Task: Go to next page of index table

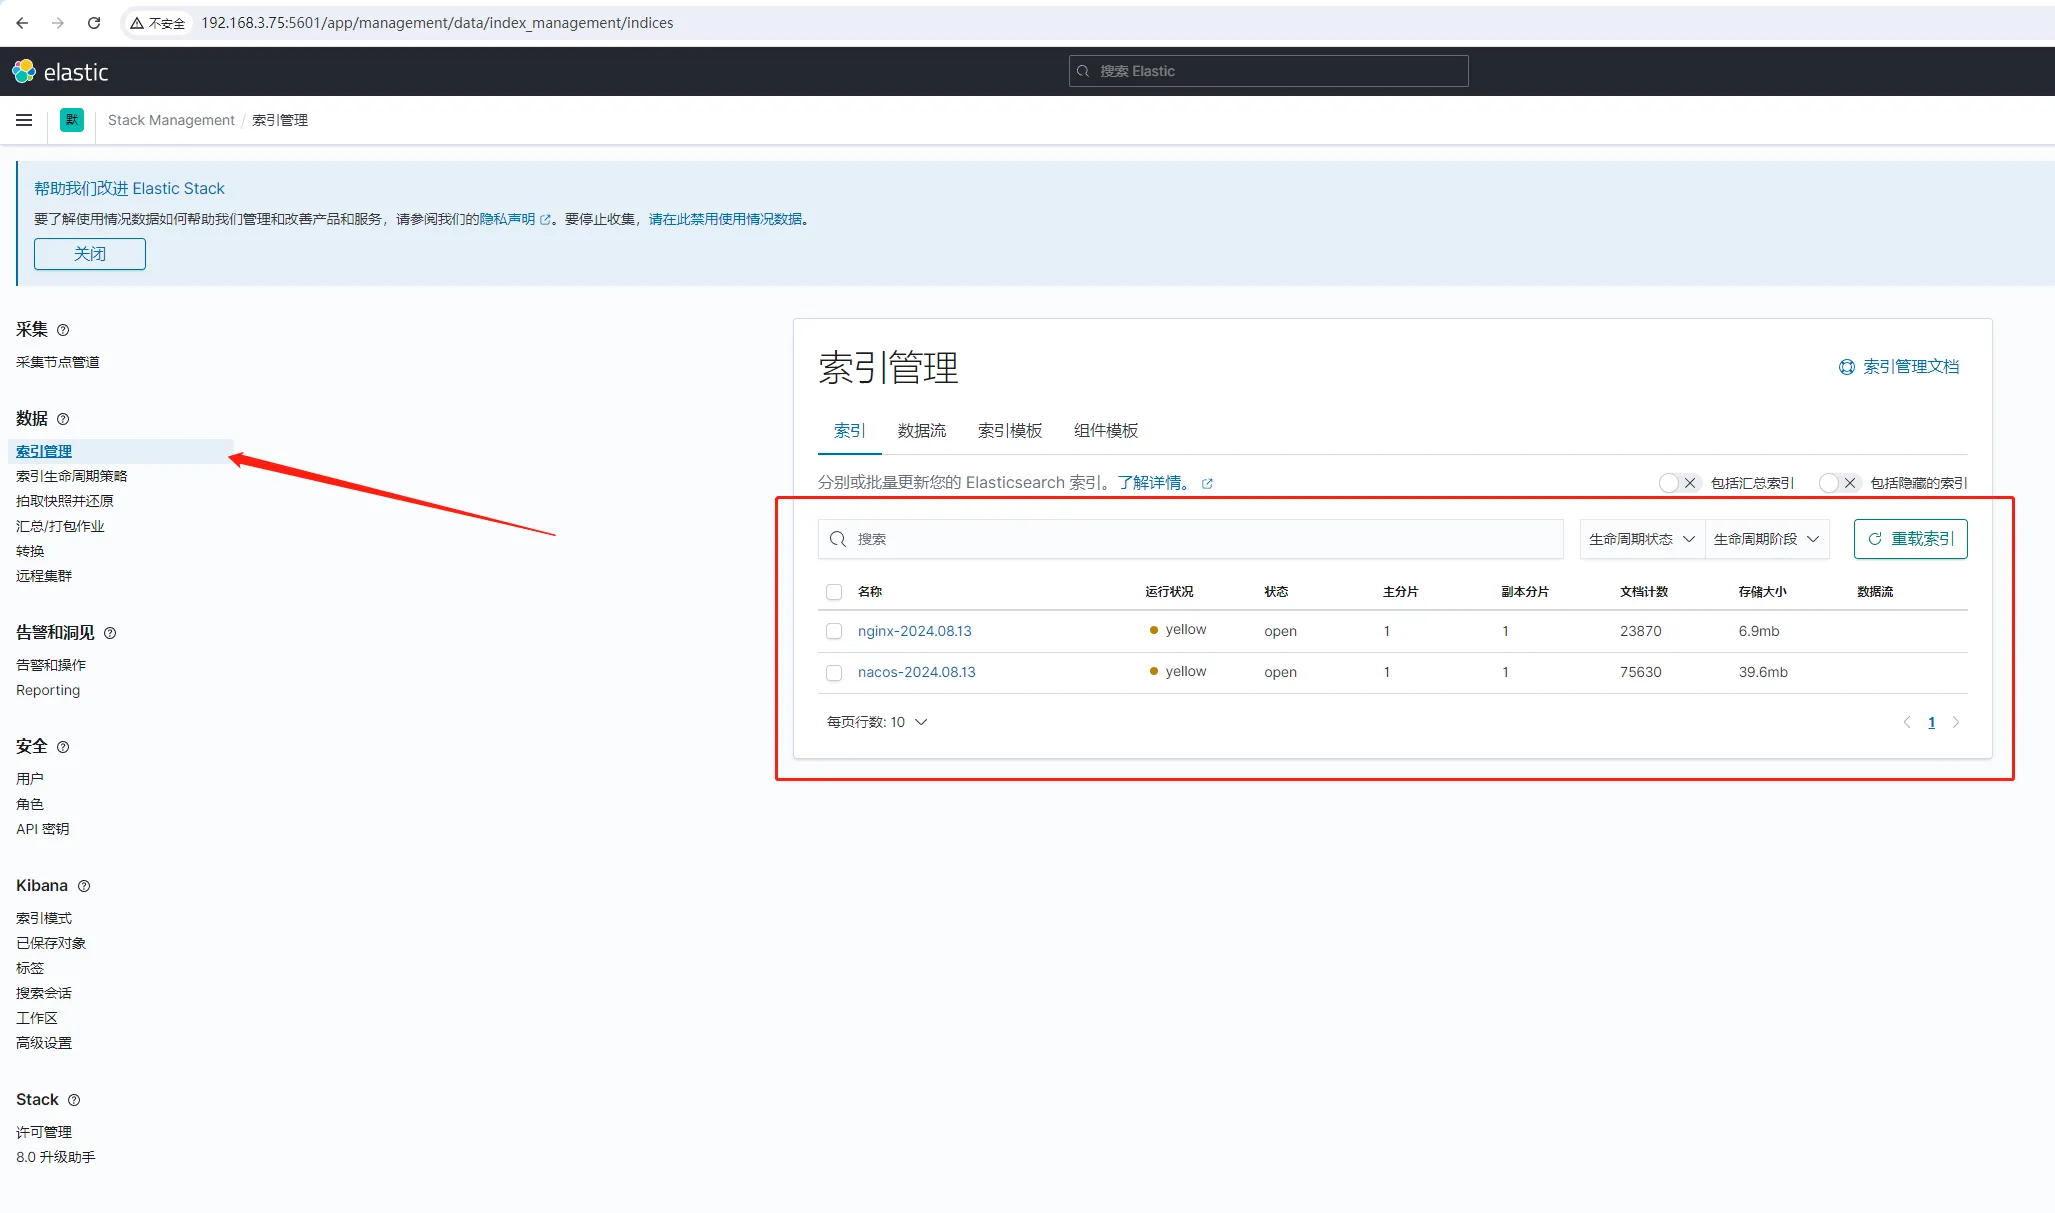Action: [1956, 722]
